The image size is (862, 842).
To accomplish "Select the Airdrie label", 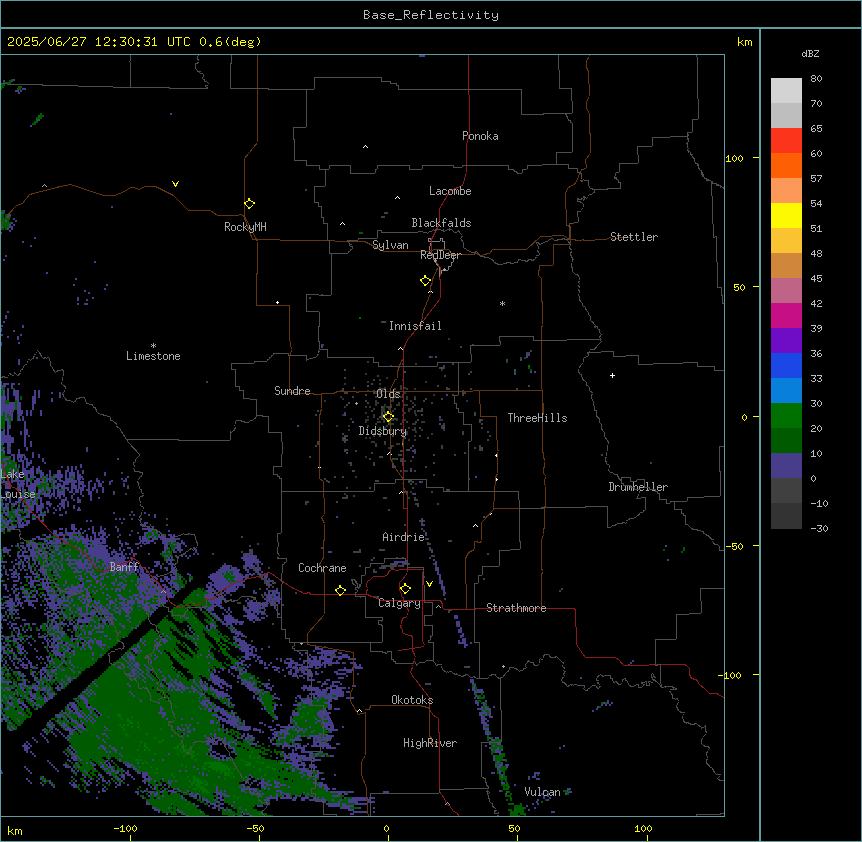I will [x=404, y=537].
